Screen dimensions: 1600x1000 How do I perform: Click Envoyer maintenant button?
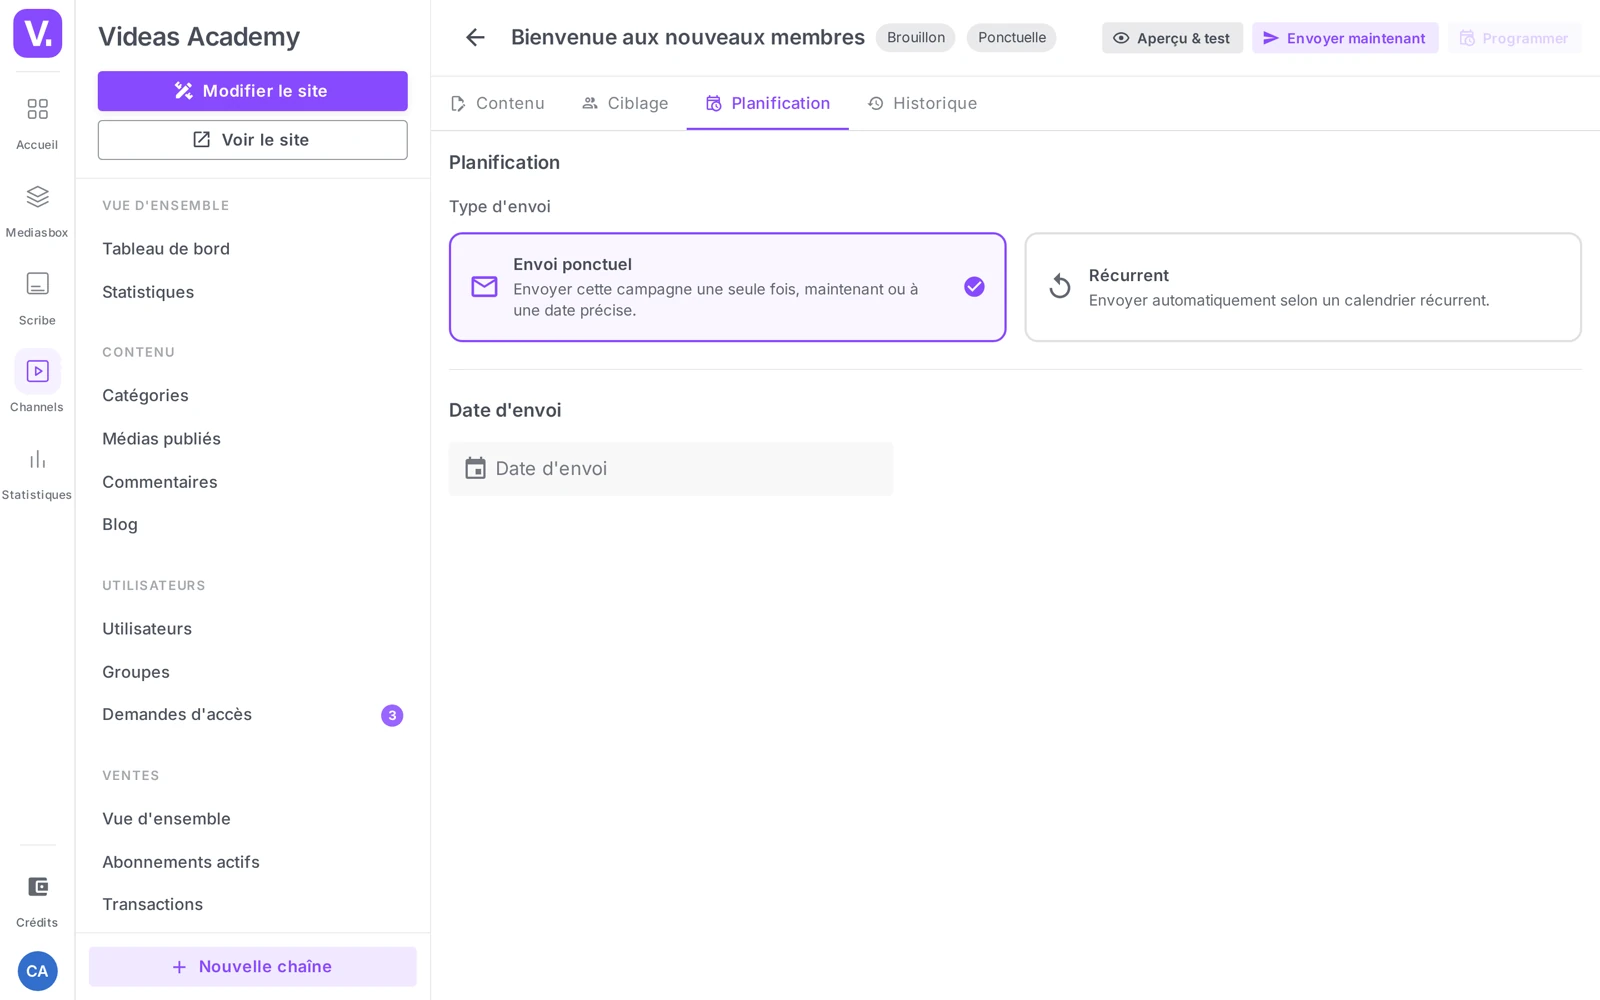pyautogui.click(x=1345, y=38)
